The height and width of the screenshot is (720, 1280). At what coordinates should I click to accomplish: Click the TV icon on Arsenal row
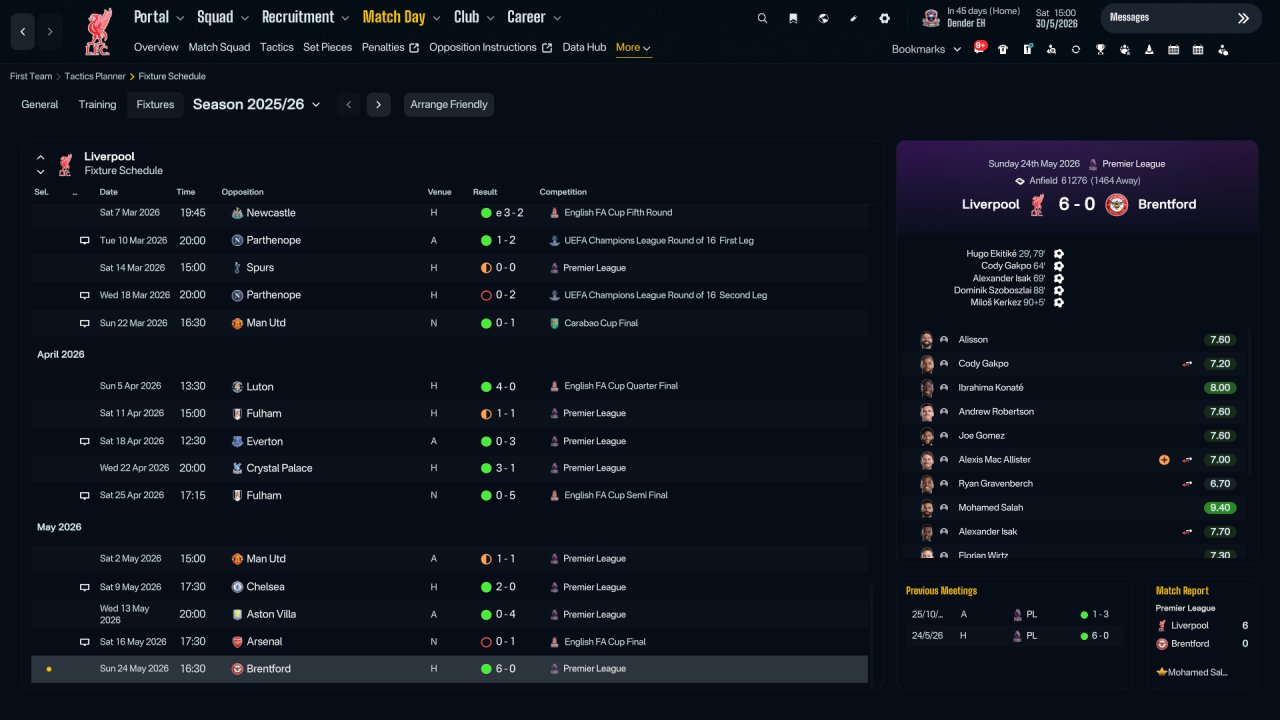click(x=85, y=643)
